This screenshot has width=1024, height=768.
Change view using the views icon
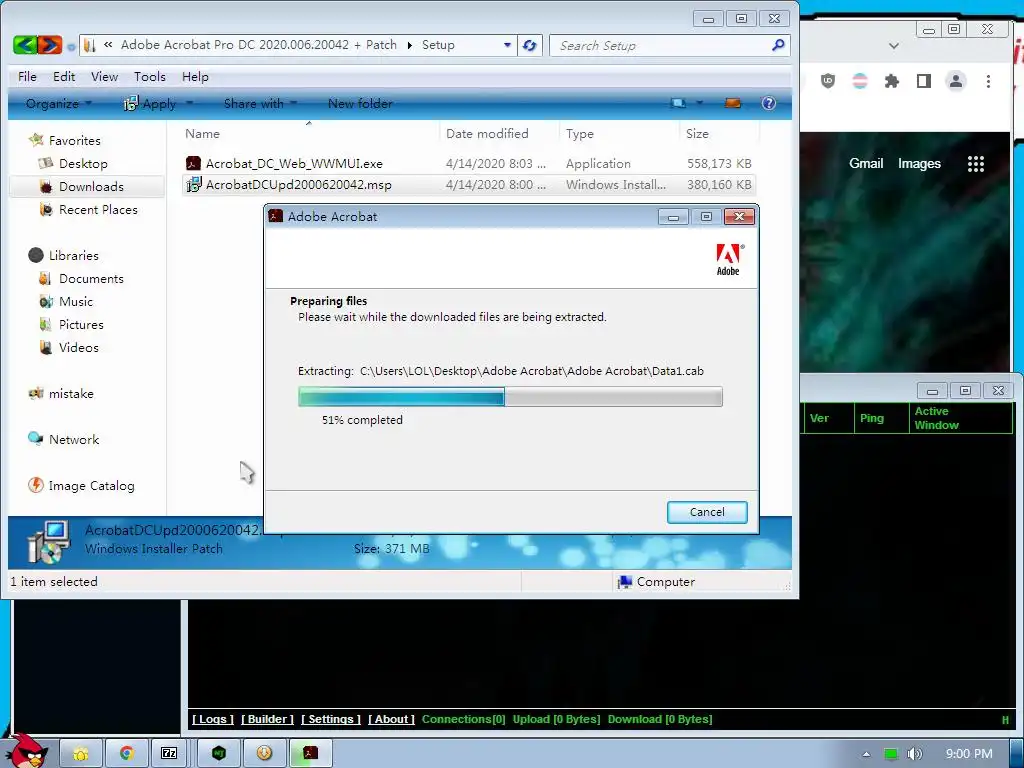[x=679, y=103]
